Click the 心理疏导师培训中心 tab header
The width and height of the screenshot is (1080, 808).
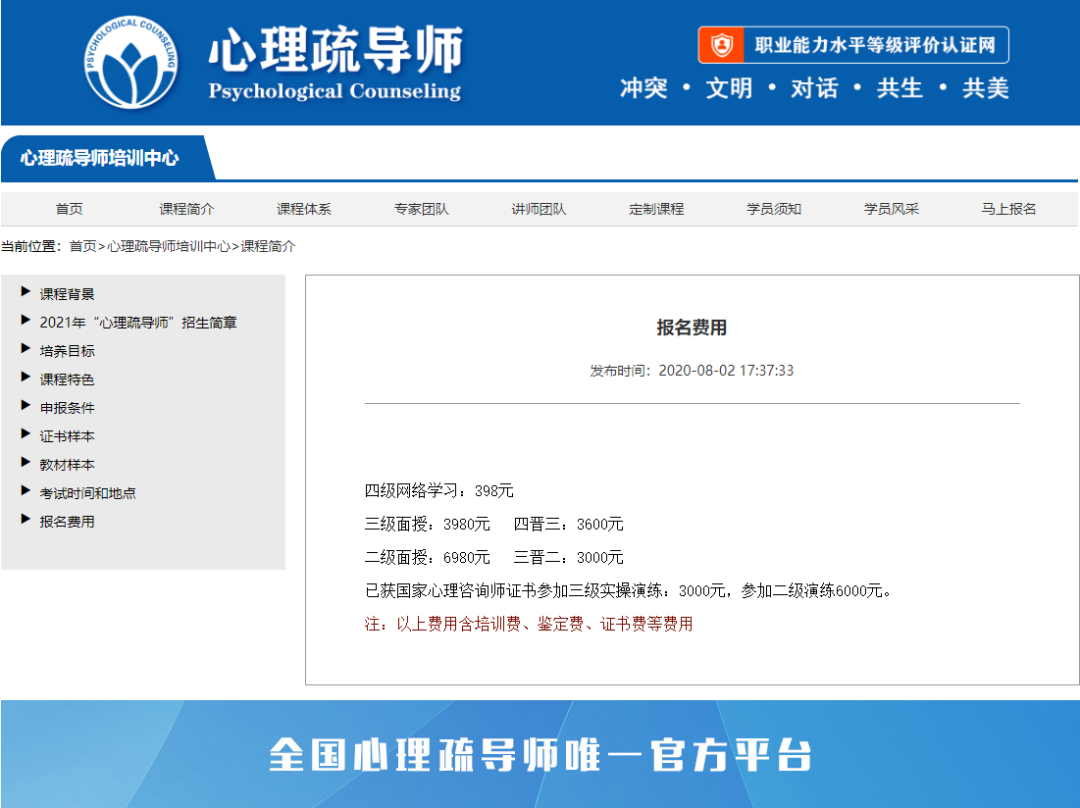pos(100,158)
